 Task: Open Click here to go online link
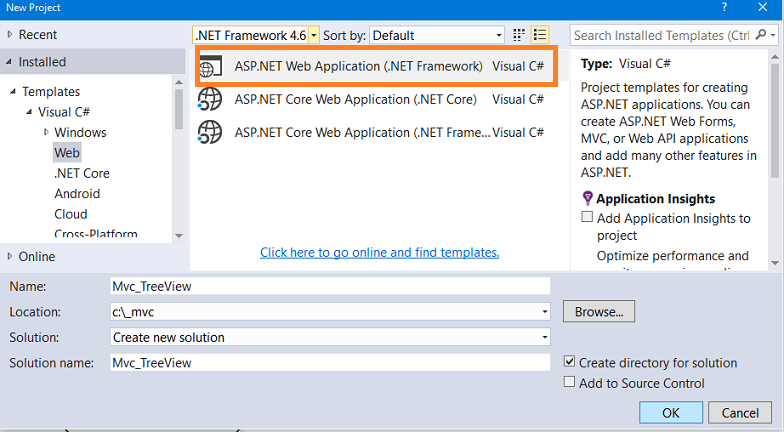coord(380,252)
